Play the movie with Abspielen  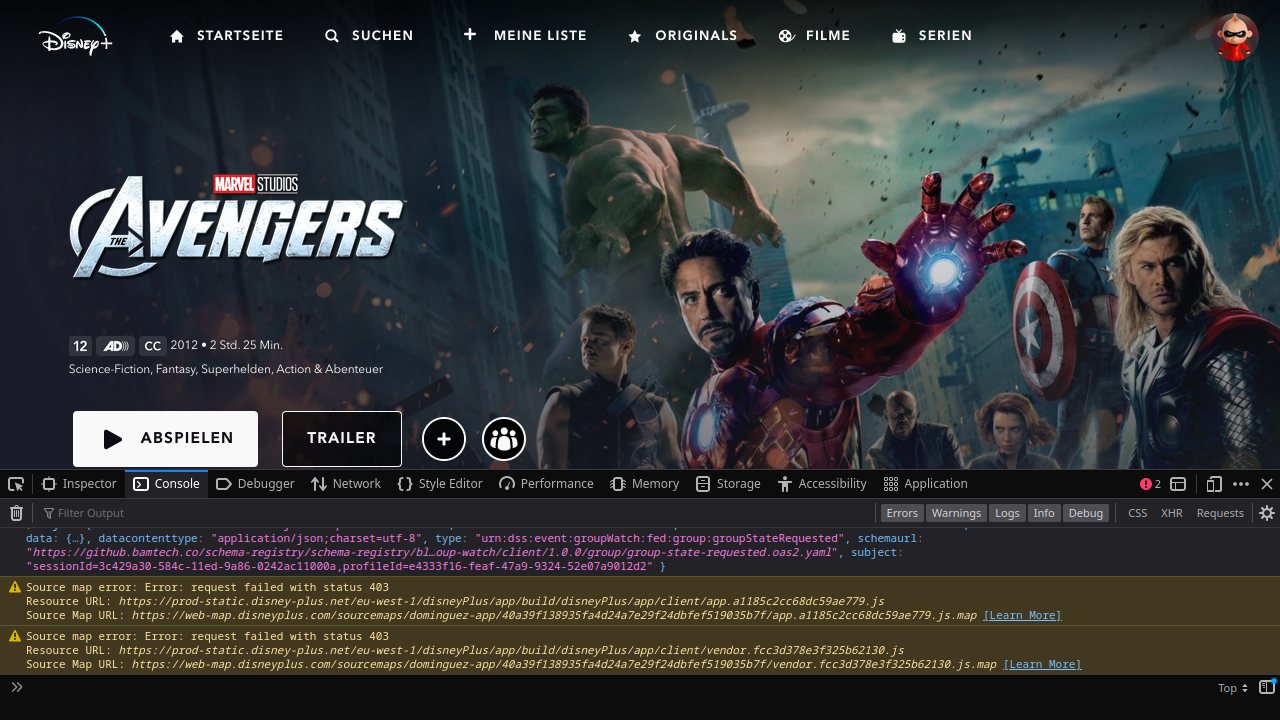click(x=165, y=439)
